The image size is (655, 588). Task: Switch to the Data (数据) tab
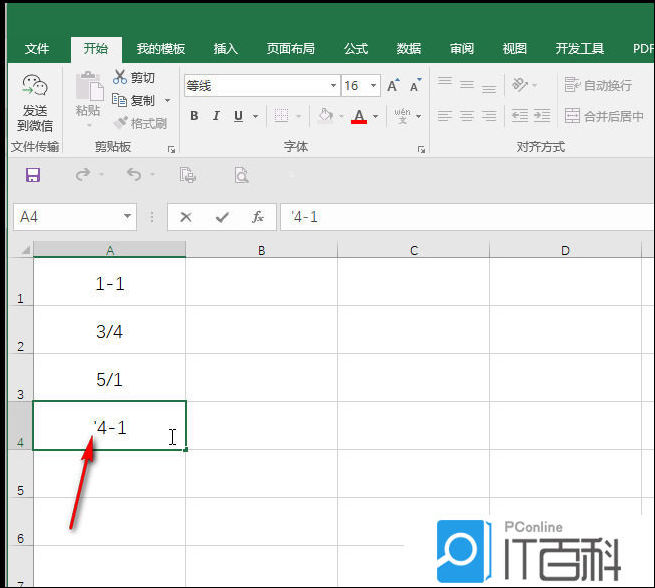(409, 49)
